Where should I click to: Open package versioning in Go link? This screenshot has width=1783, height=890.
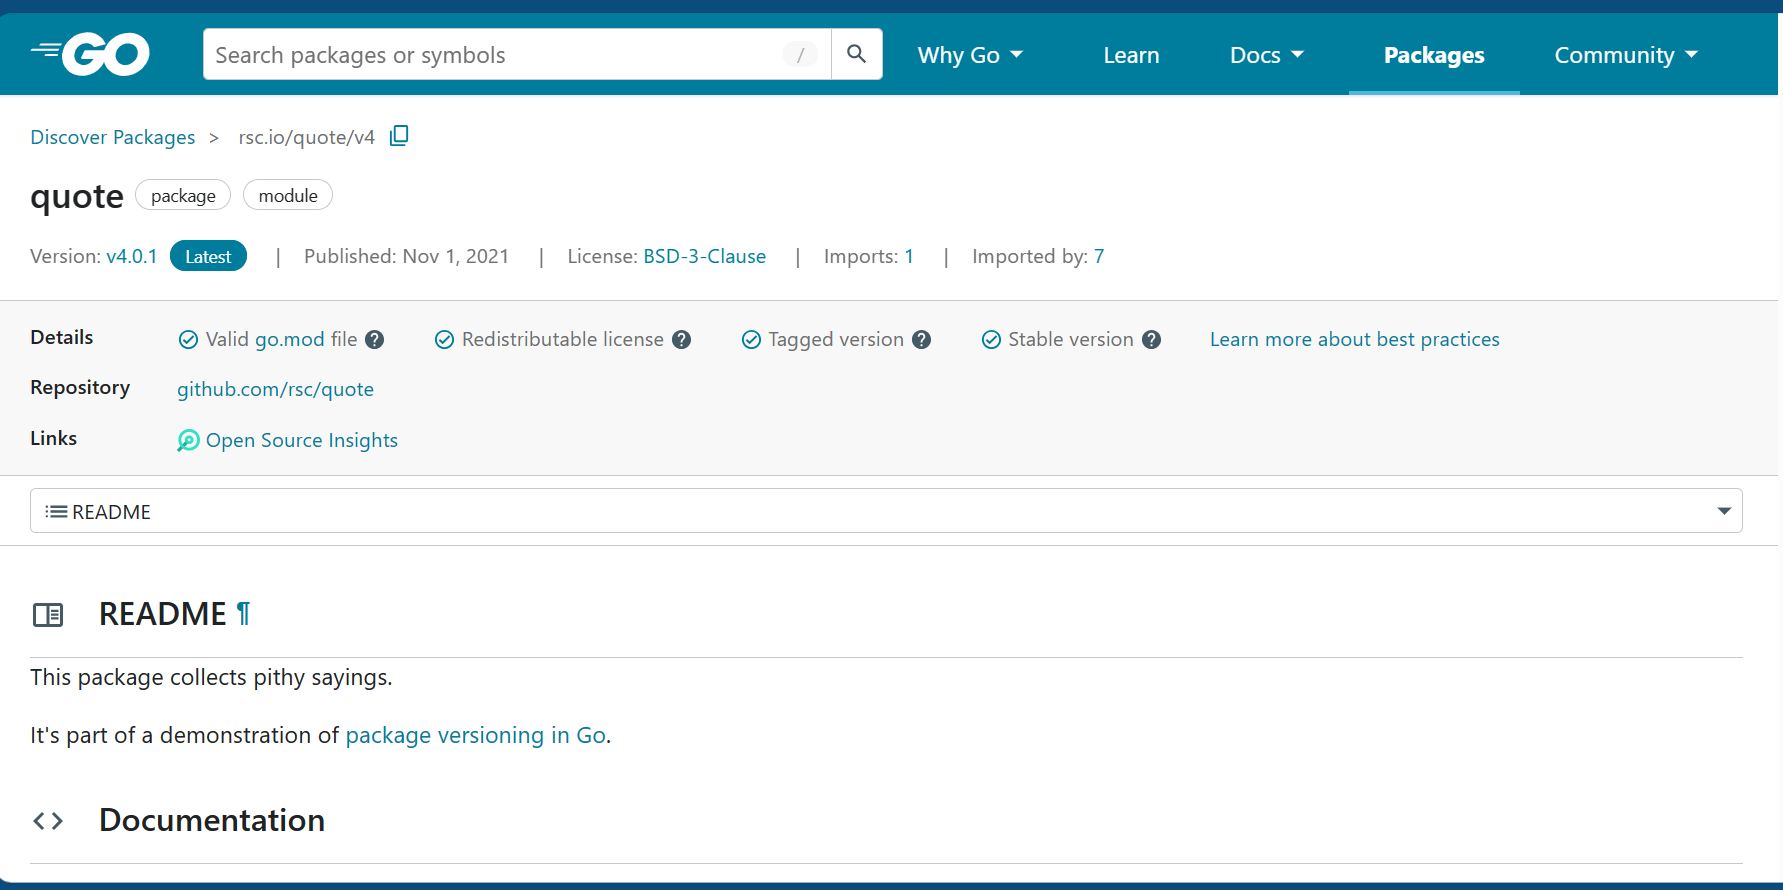pos(476,736)
